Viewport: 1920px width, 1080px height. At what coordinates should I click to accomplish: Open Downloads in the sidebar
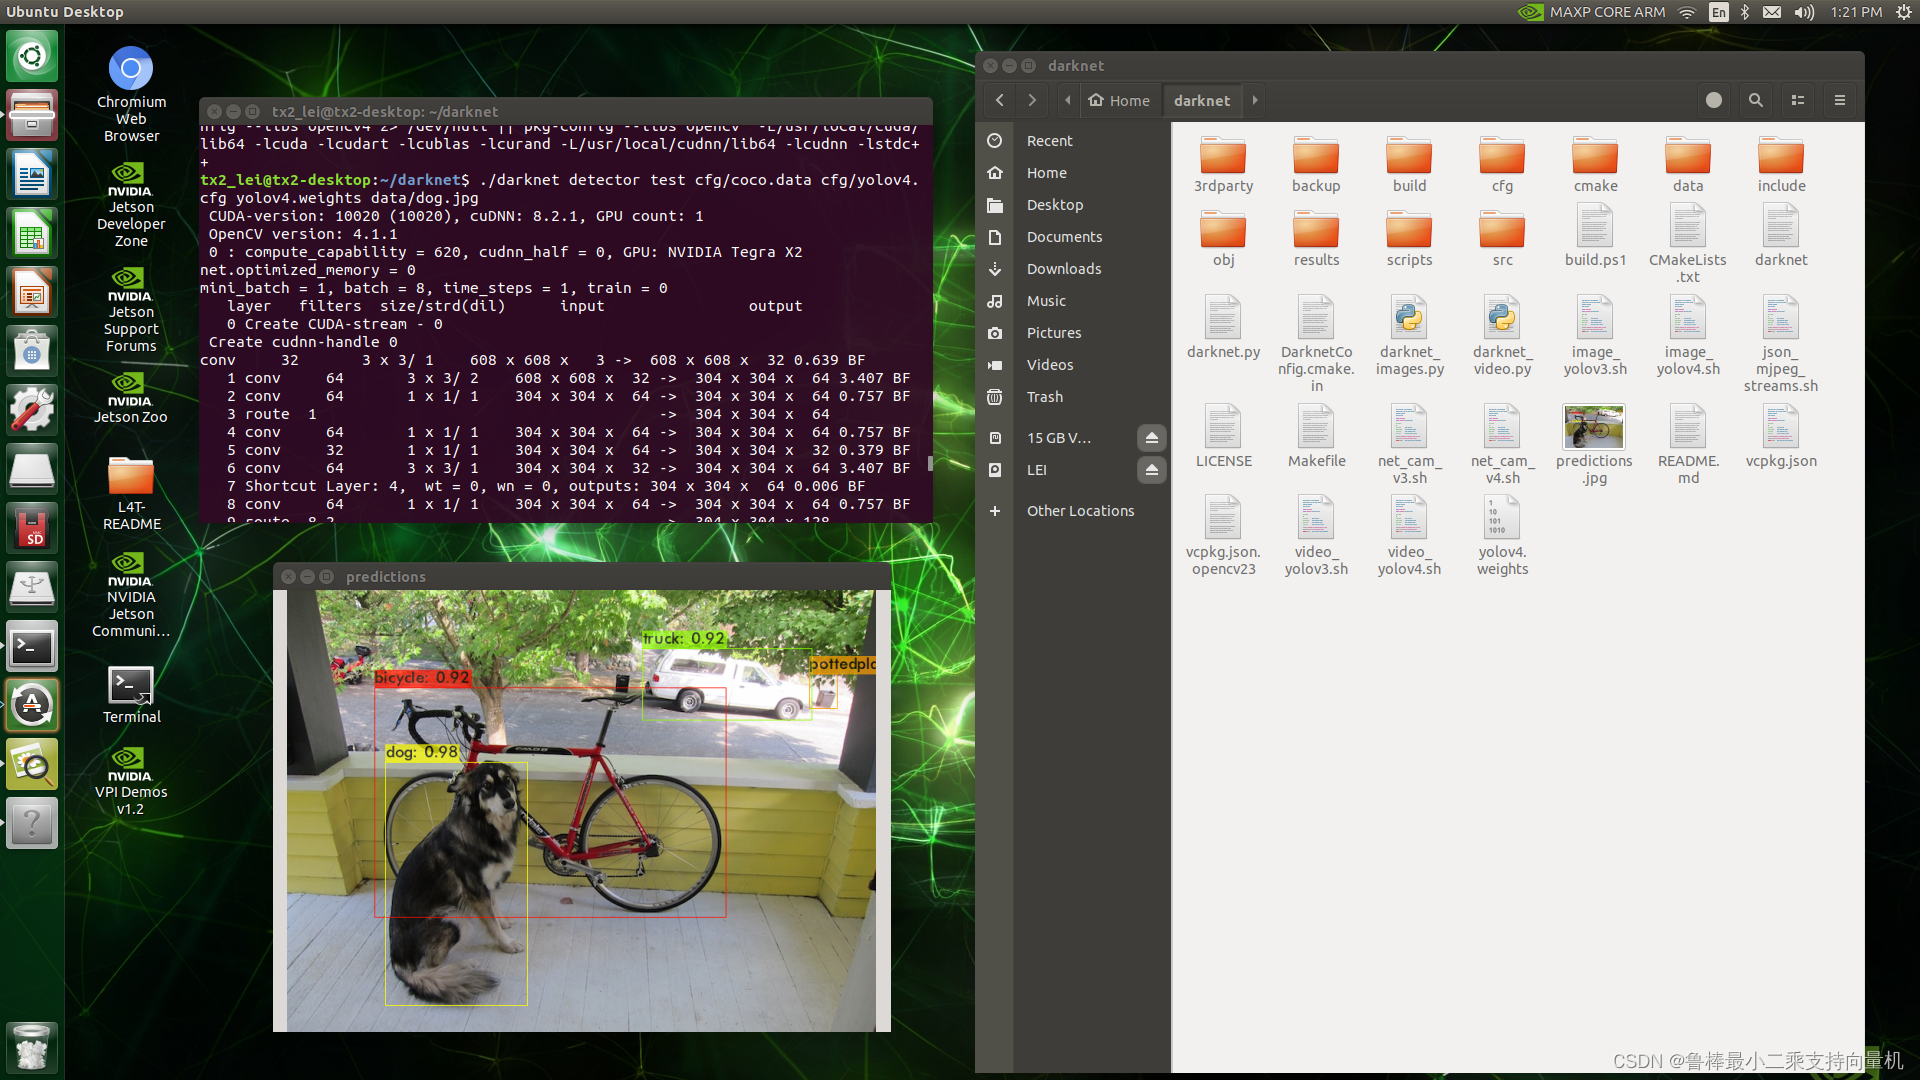point(1063,269)
